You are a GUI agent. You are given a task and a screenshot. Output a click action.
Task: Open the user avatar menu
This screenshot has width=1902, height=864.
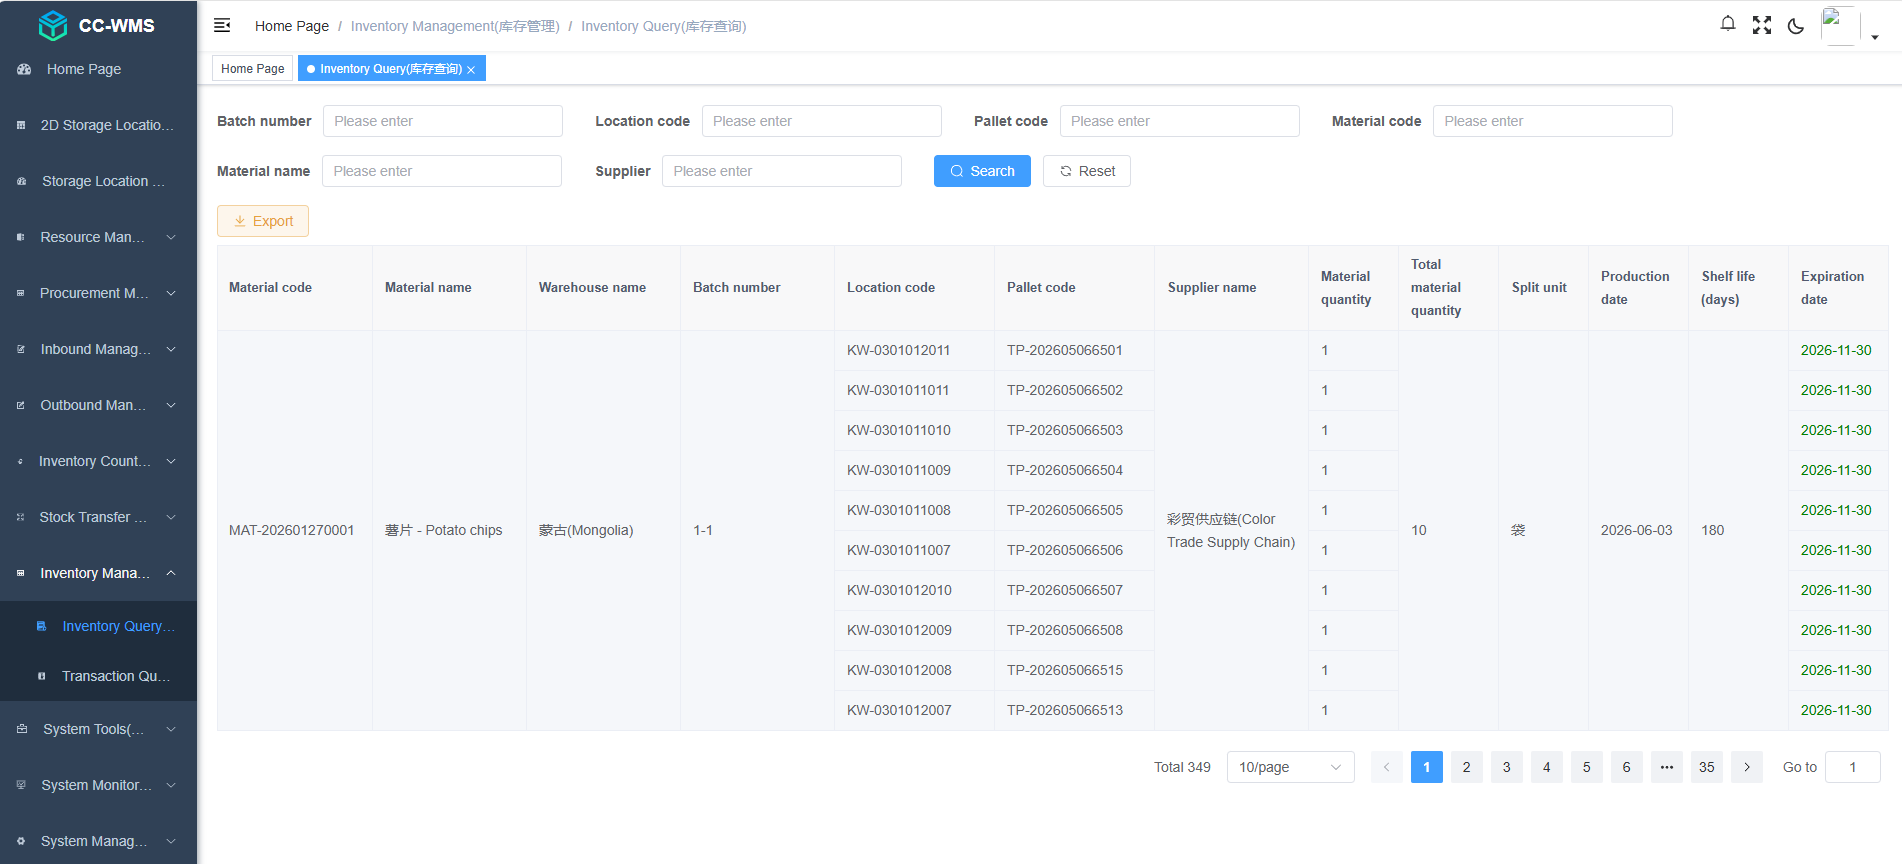pyautogui.click(x=1840, y=25)
